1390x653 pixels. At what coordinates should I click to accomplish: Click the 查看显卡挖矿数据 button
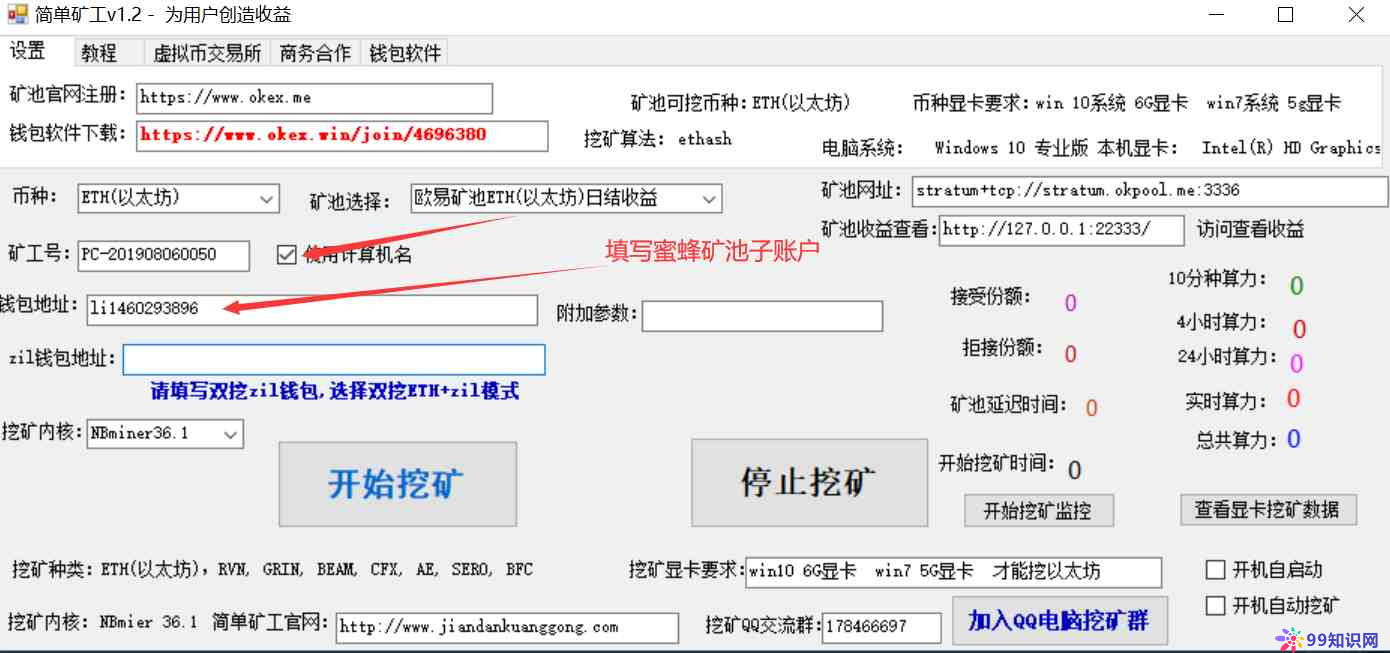pyautogui.click(x=1268, y=509)
